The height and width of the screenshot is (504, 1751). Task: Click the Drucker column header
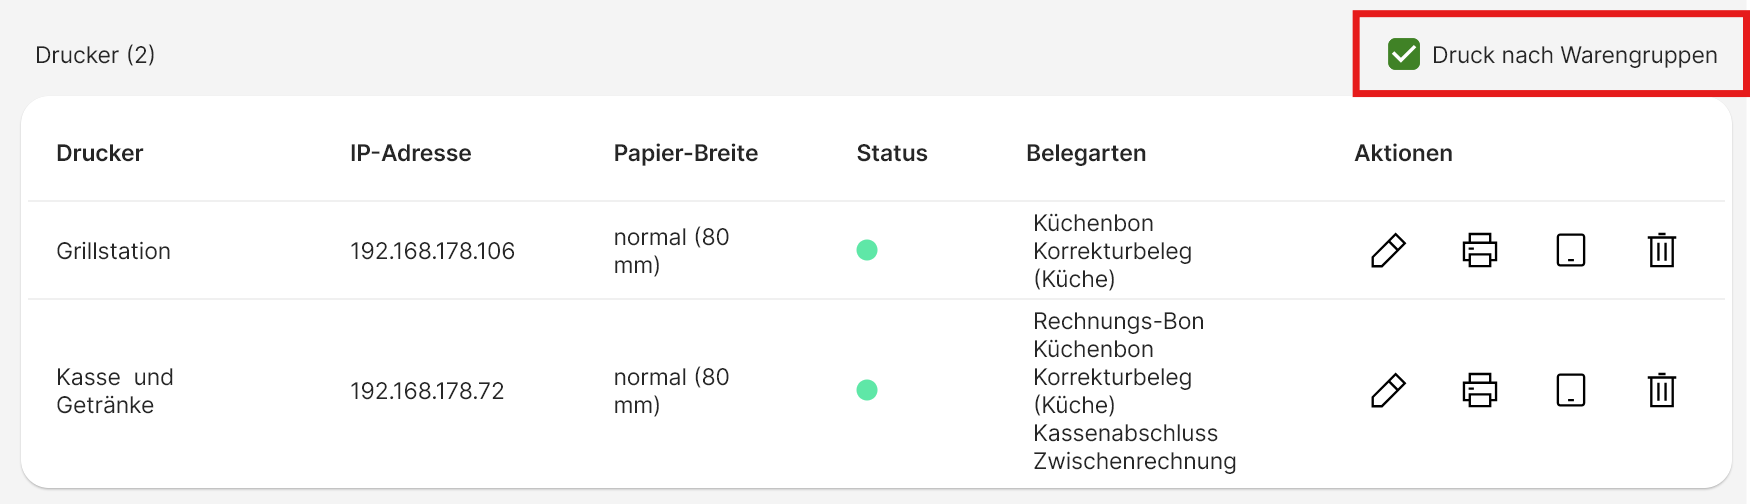click(x=100, y=153)
